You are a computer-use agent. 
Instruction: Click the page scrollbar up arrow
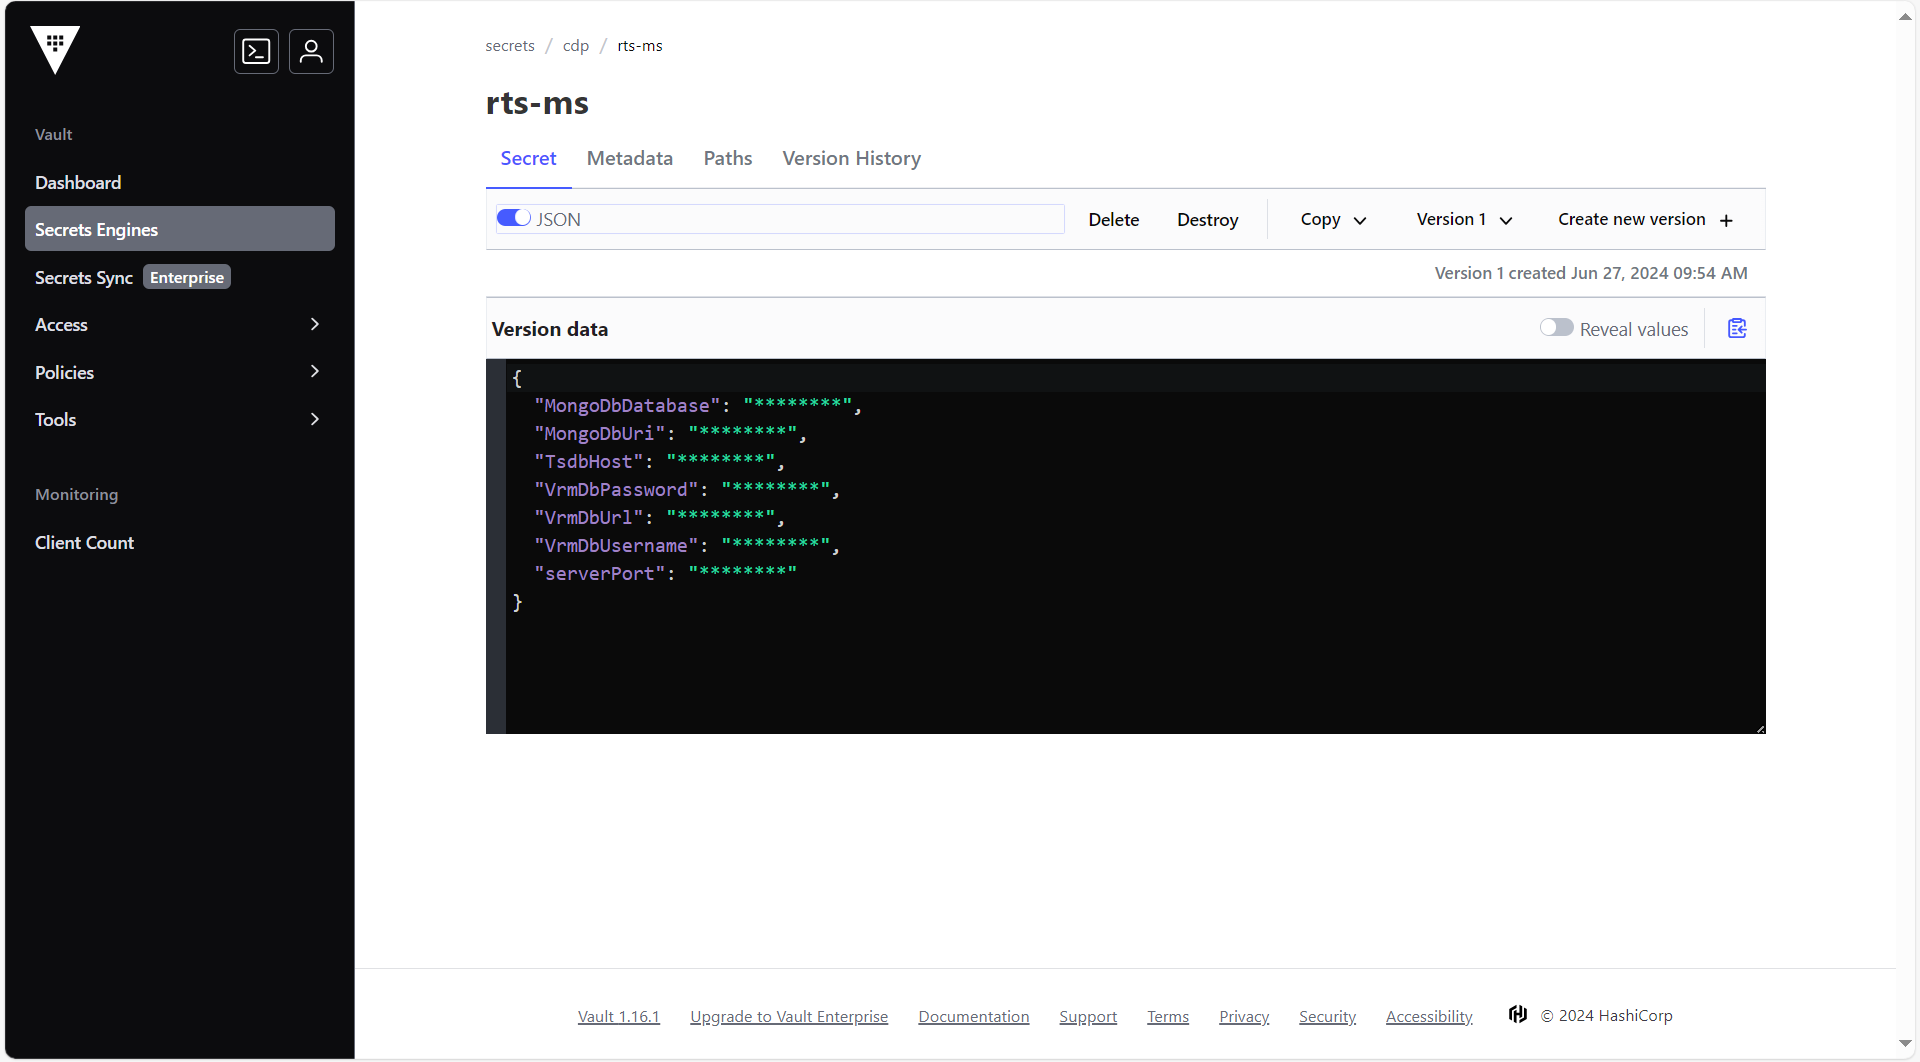[x=1905, y=17]
